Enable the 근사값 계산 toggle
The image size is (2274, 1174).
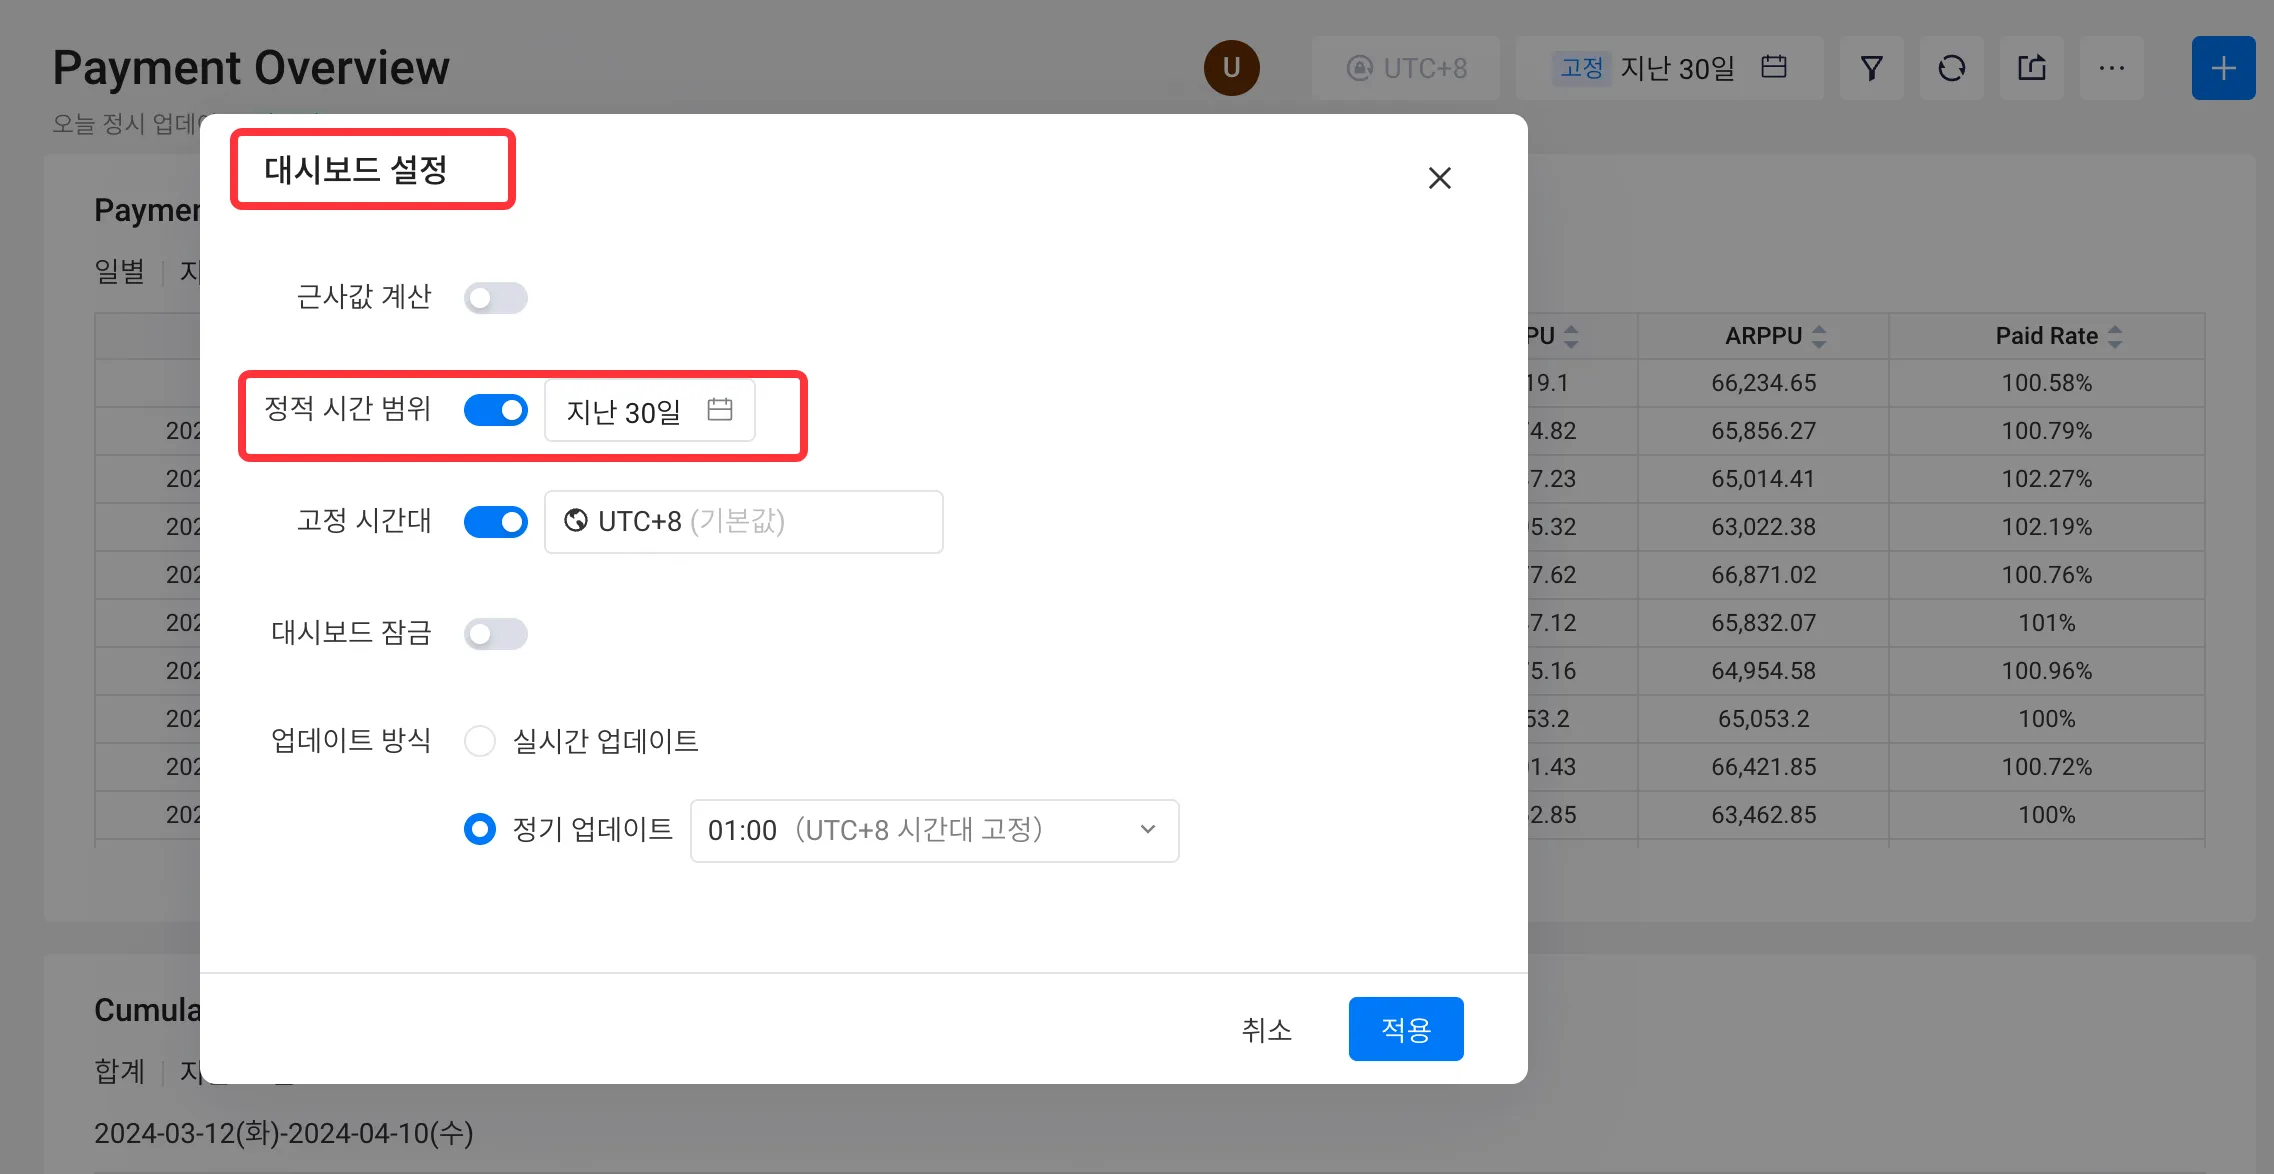coord(495,298)
